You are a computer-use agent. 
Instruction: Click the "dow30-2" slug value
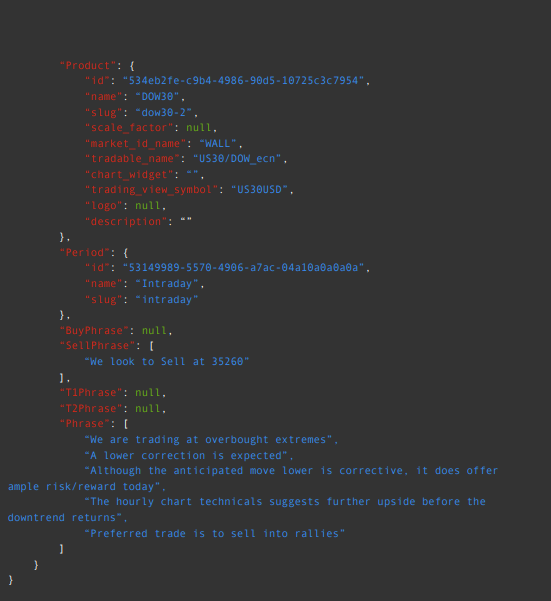point(164,112)
